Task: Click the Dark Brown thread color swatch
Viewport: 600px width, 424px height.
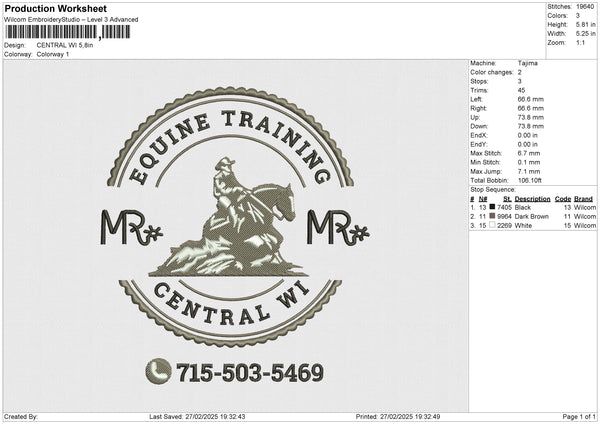Action: (x=492, y=216)
